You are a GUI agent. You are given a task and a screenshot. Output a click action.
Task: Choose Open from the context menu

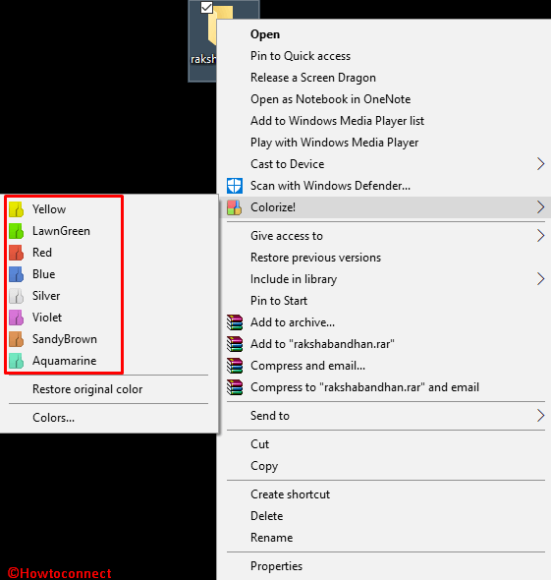265,34
